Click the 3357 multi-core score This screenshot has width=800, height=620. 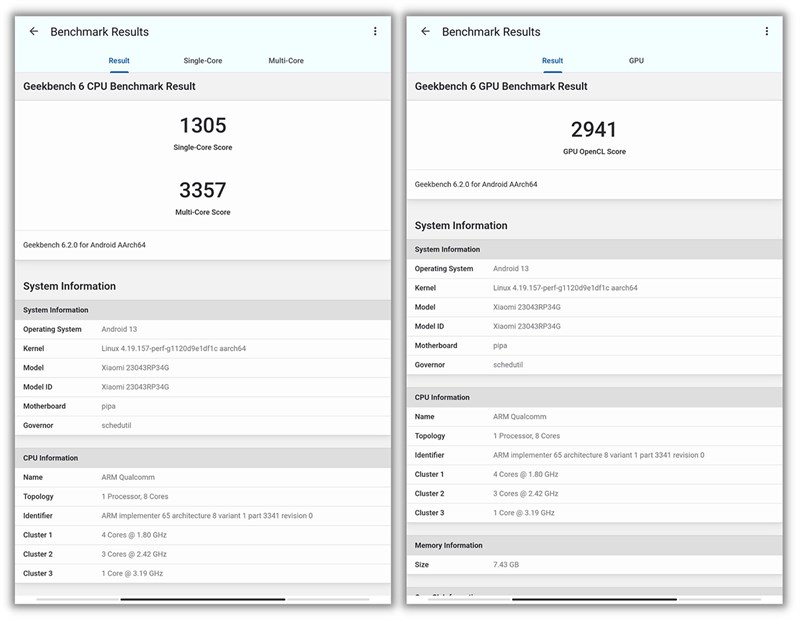pyautogui.click(x=203, y=190)
